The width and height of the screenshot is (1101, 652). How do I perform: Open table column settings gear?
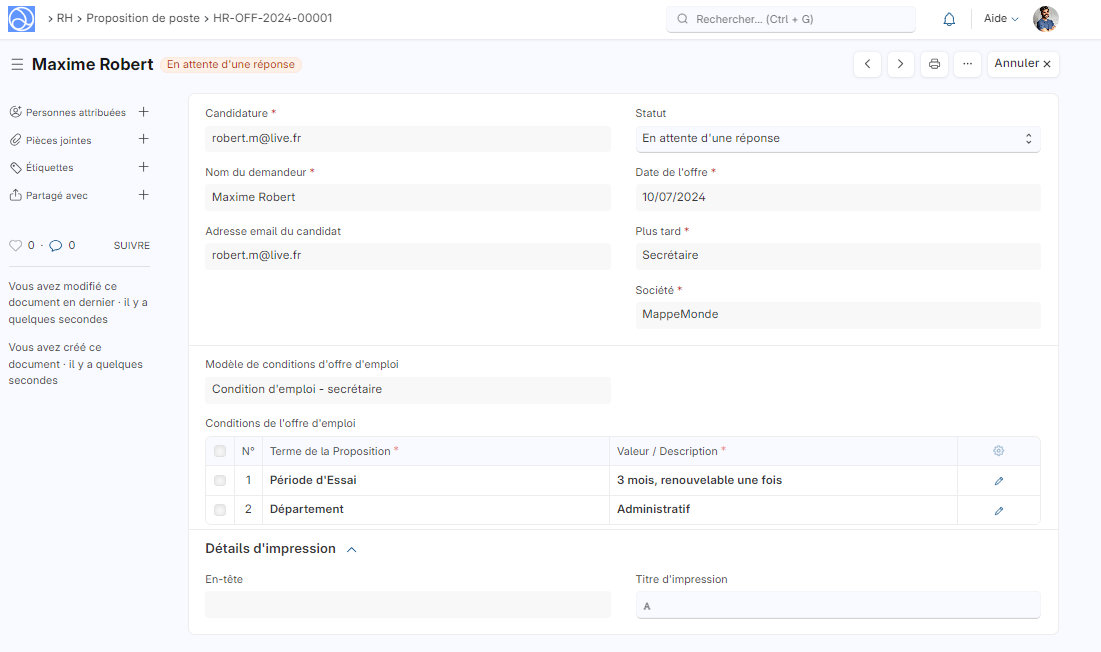[998, 451]
